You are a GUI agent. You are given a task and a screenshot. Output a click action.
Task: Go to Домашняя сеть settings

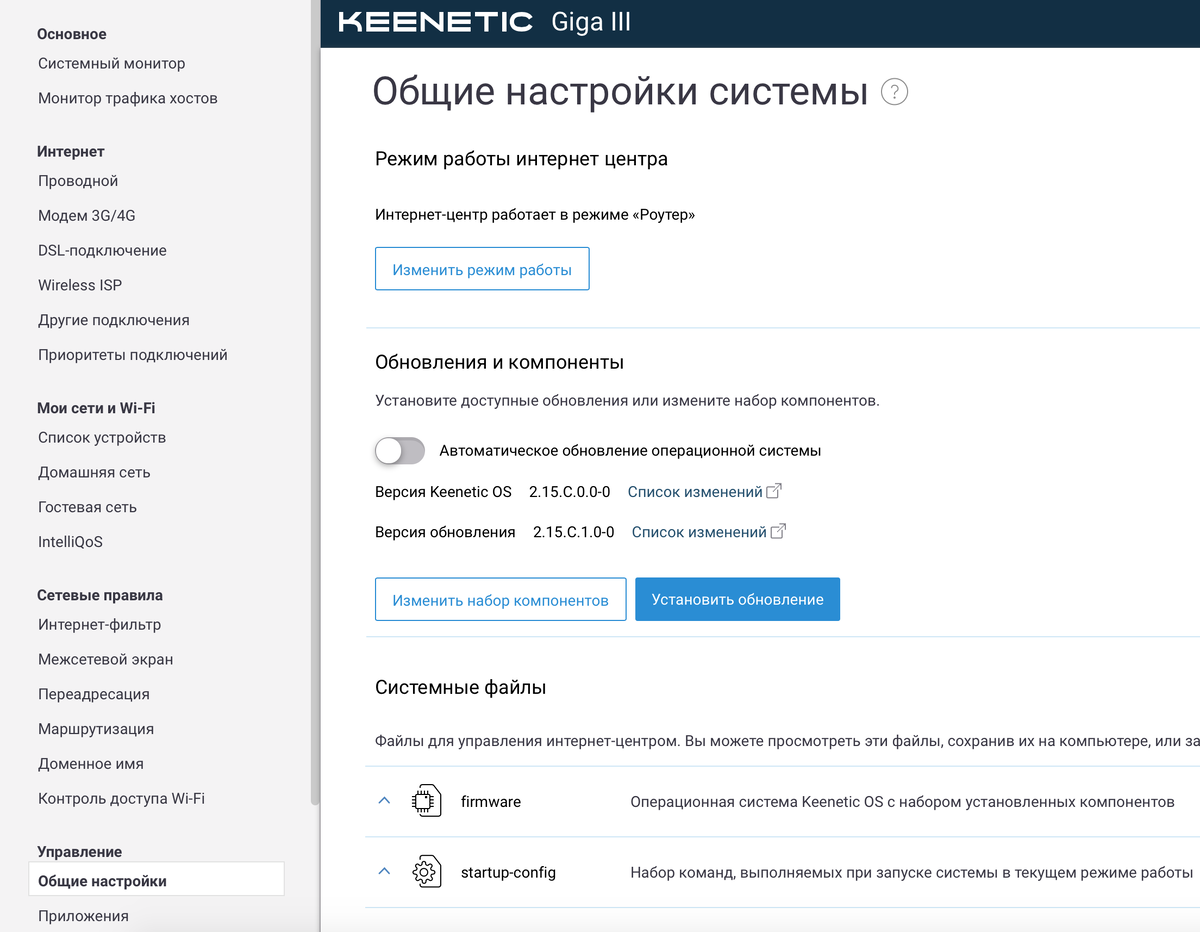click(x=94, y=472)
